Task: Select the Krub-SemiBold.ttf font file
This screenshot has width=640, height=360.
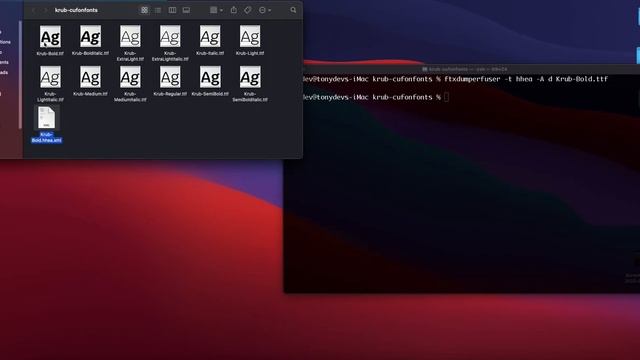Action: [x=210, y=77]
